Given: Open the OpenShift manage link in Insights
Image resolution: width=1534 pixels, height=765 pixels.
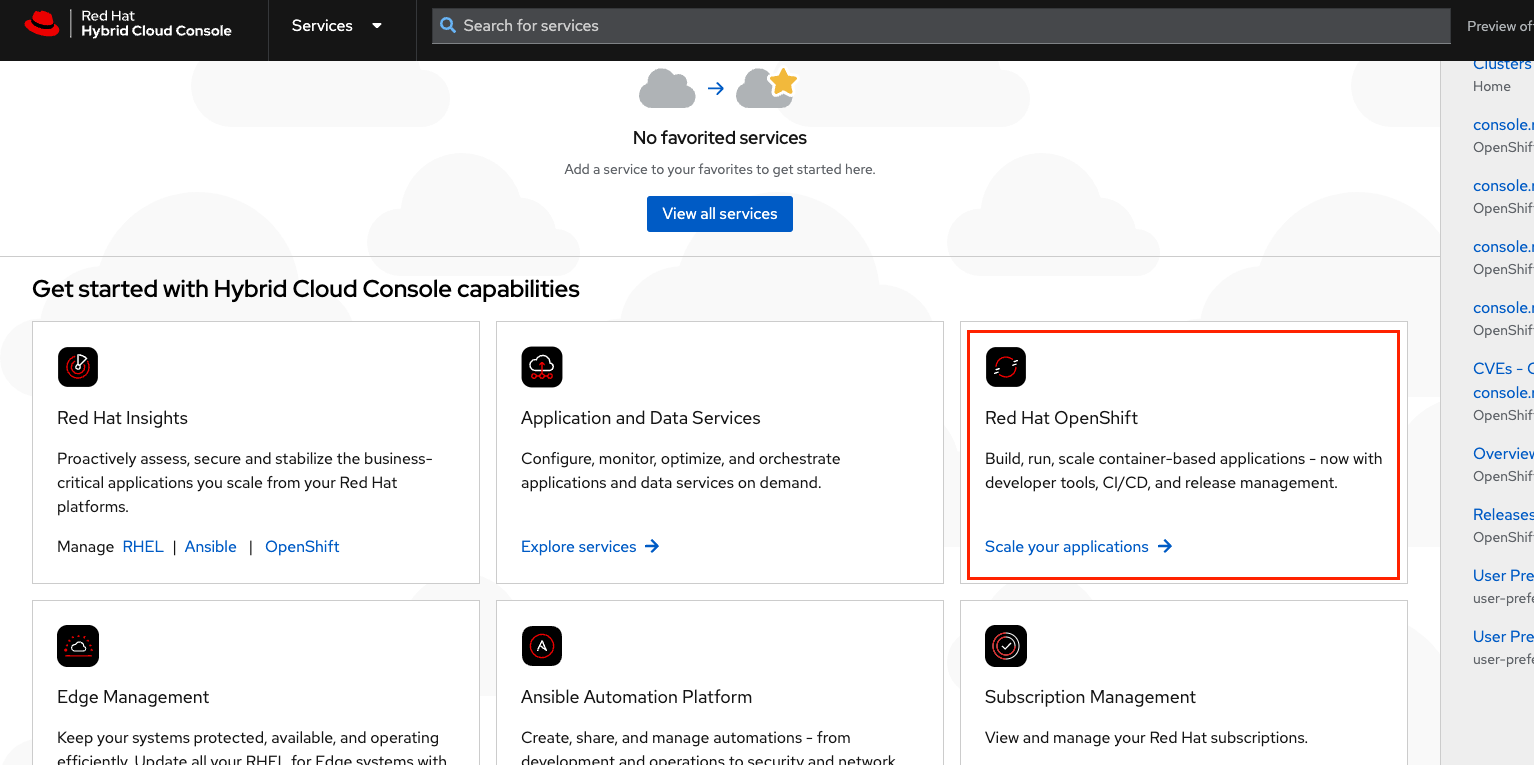Looking at the screenshot, I should pos(302,547).
